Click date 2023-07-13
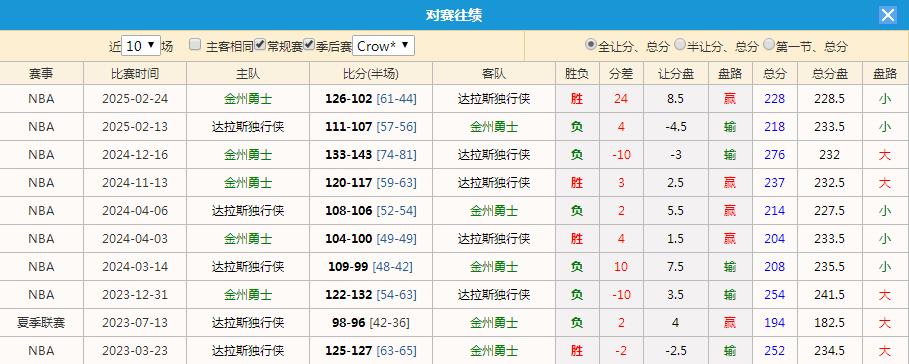Screen dimensions: 909x364 tap(135, 322)
